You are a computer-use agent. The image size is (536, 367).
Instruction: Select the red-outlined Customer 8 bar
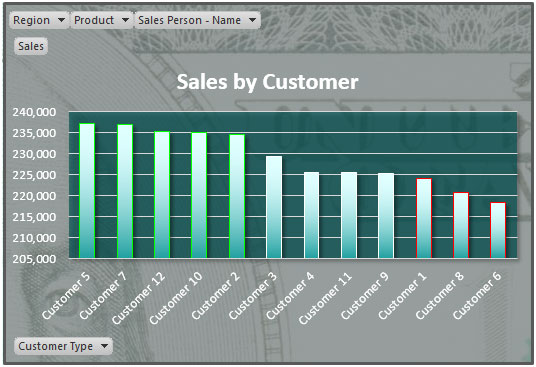click(x=461, y=226)
